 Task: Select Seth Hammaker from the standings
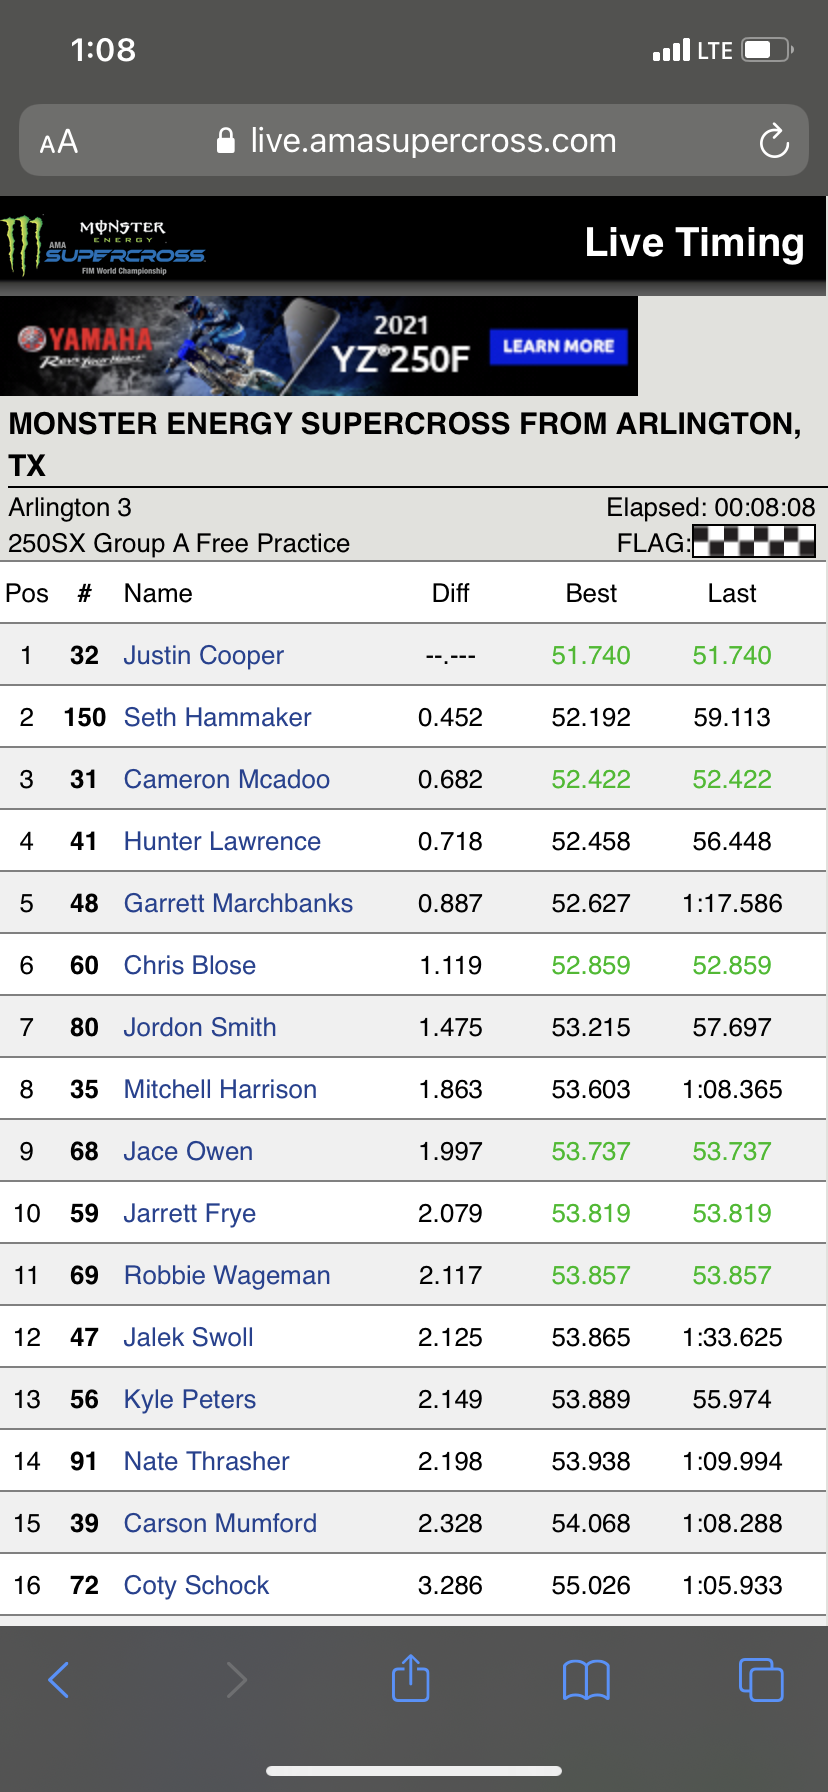[x=216, y=717]
